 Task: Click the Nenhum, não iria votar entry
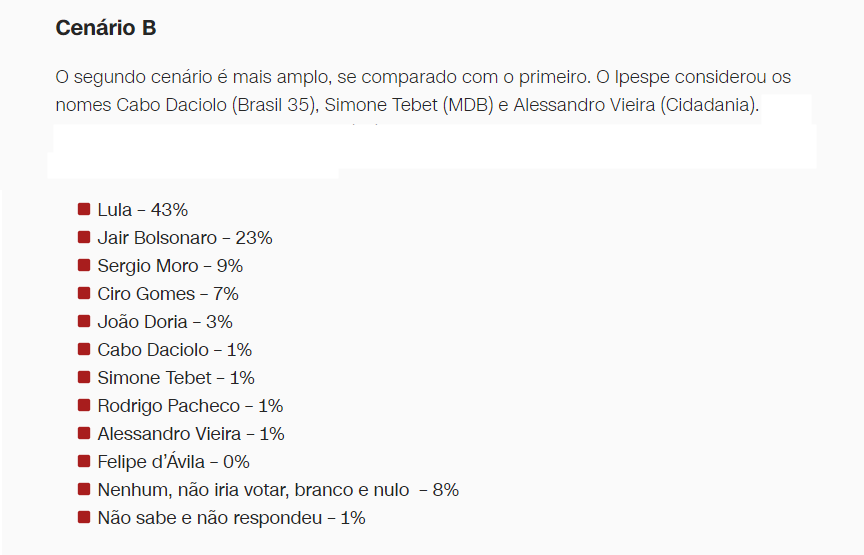click(x=278, y=490)
